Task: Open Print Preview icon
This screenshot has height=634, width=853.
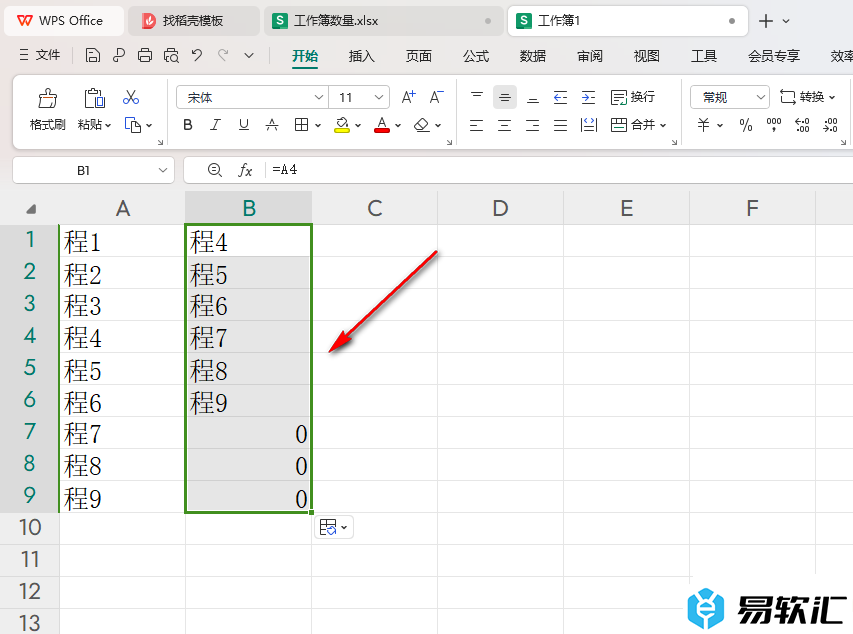Action: coord(171,55)
